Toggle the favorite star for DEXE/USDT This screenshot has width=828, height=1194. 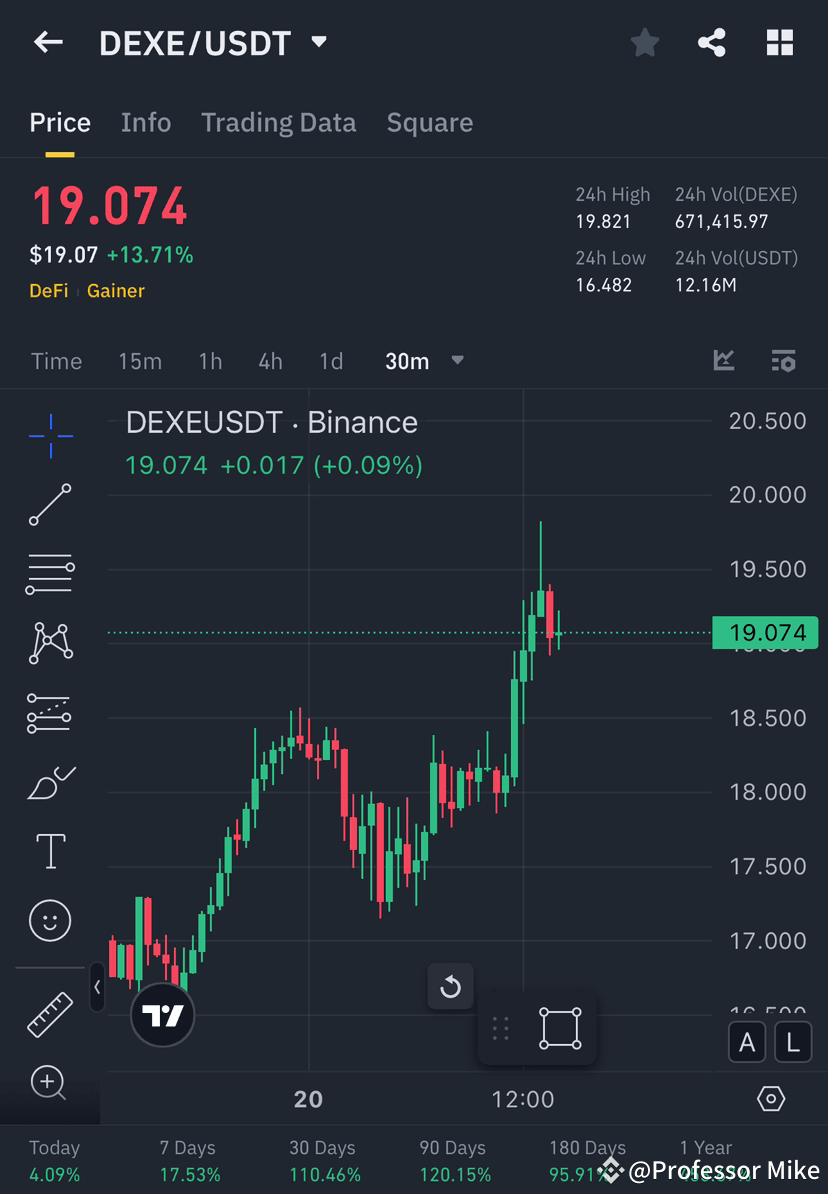644,42
